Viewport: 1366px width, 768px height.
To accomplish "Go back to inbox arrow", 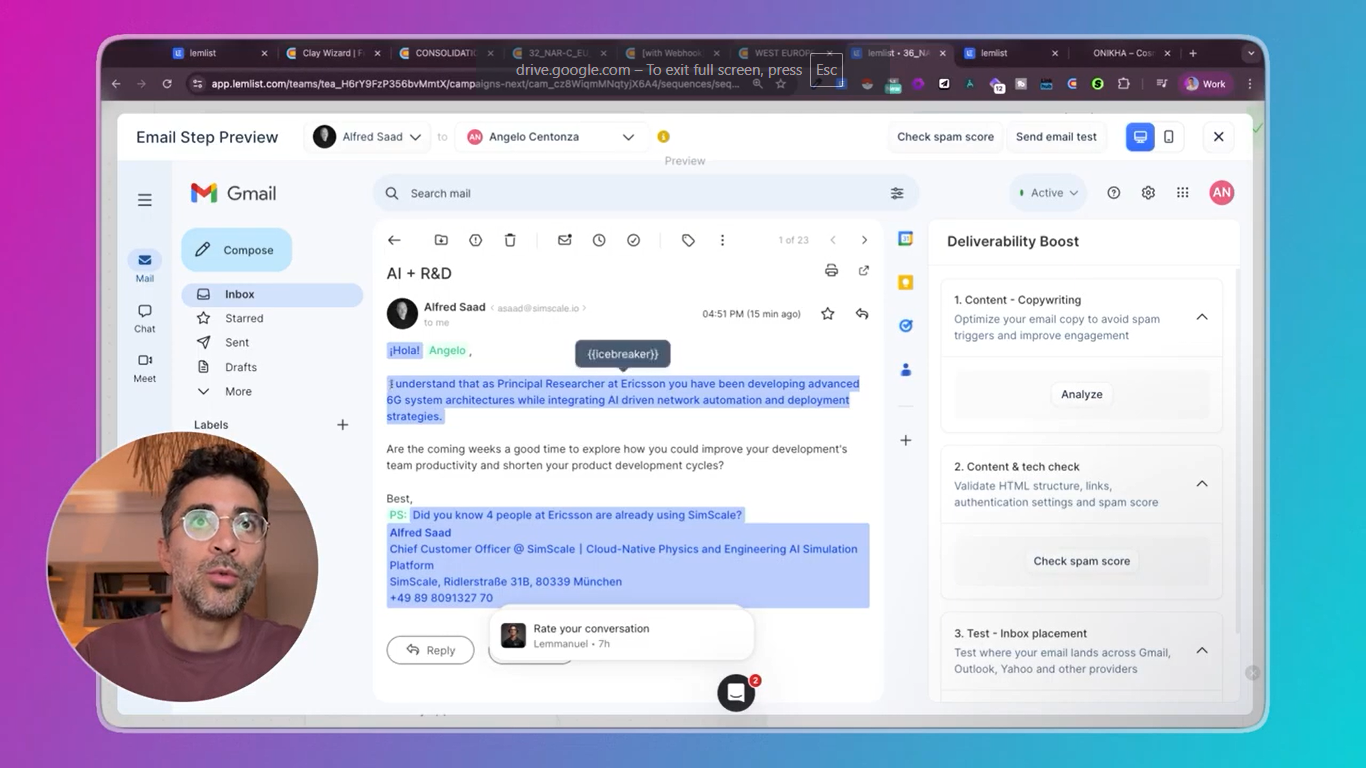I will (x=394, y=240).
